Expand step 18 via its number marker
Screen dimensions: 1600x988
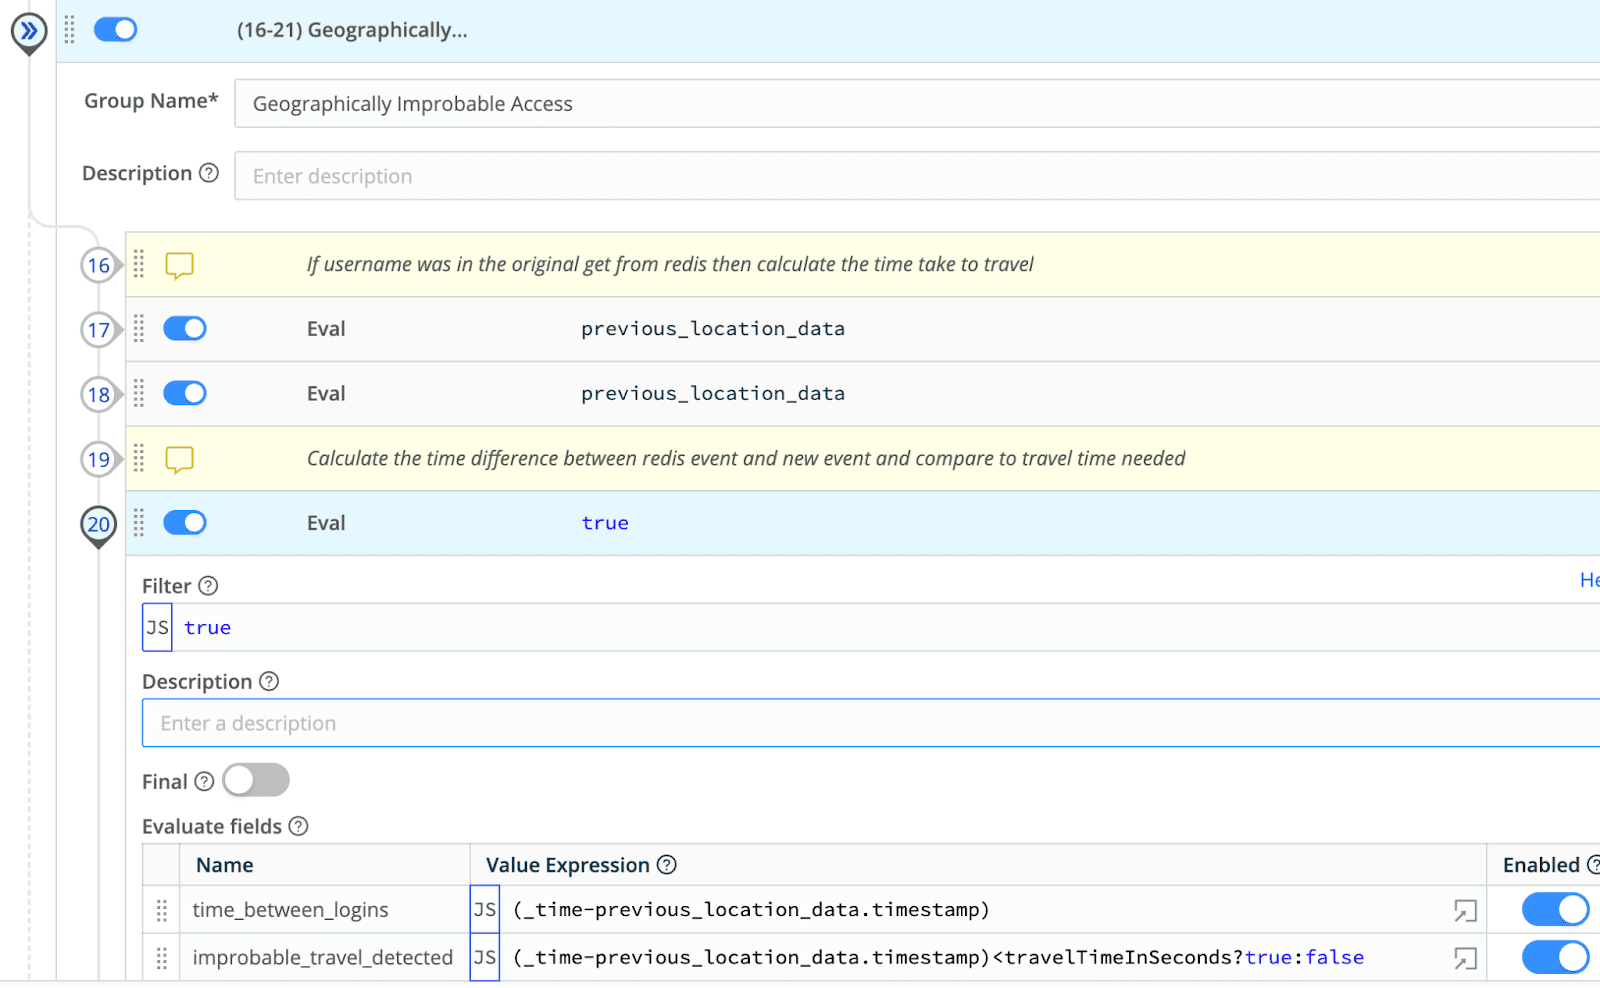98,395
